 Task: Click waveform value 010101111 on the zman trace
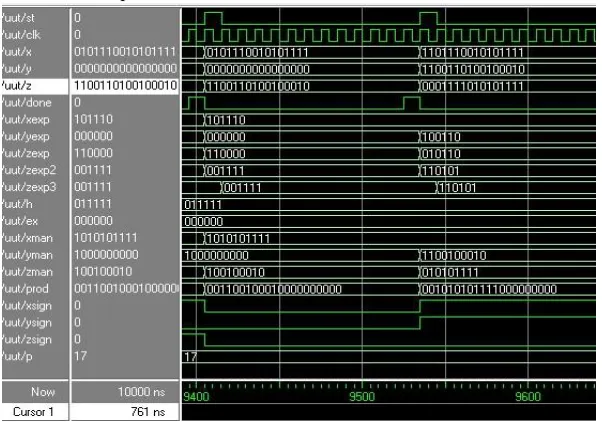[450, 273]
